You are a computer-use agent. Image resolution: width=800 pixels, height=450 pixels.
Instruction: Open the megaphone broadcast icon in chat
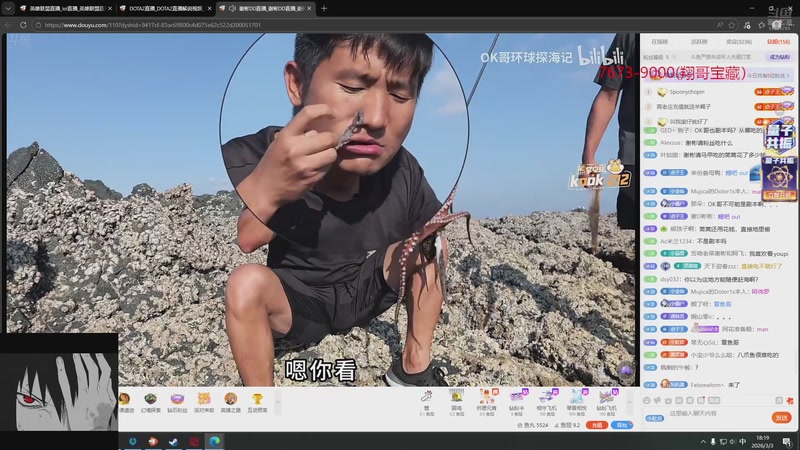(x=657, y=401)
